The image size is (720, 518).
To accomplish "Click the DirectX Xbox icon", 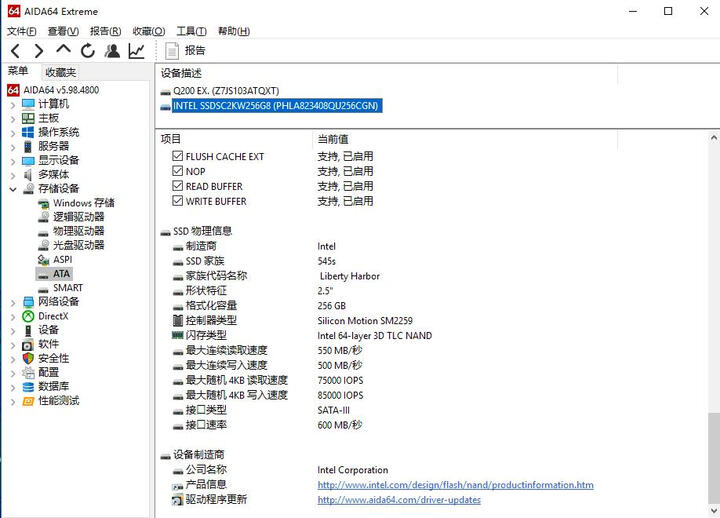I will (x=28, y=316).
